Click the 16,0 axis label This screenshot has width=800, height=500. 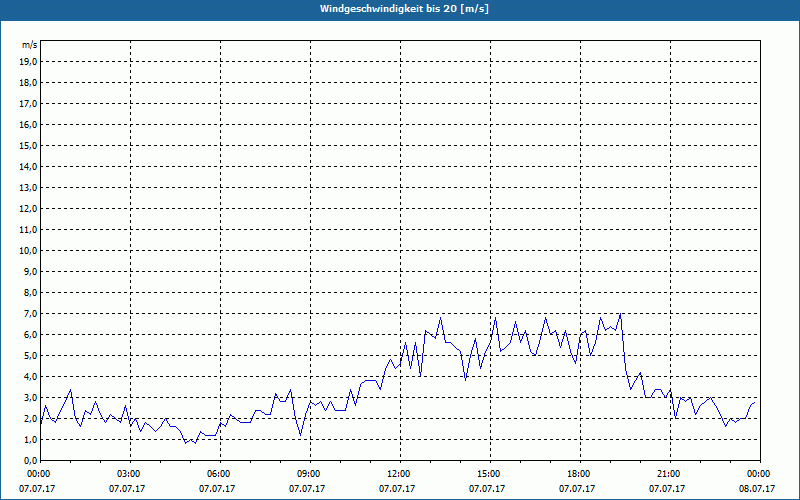(x=28, y=124)
